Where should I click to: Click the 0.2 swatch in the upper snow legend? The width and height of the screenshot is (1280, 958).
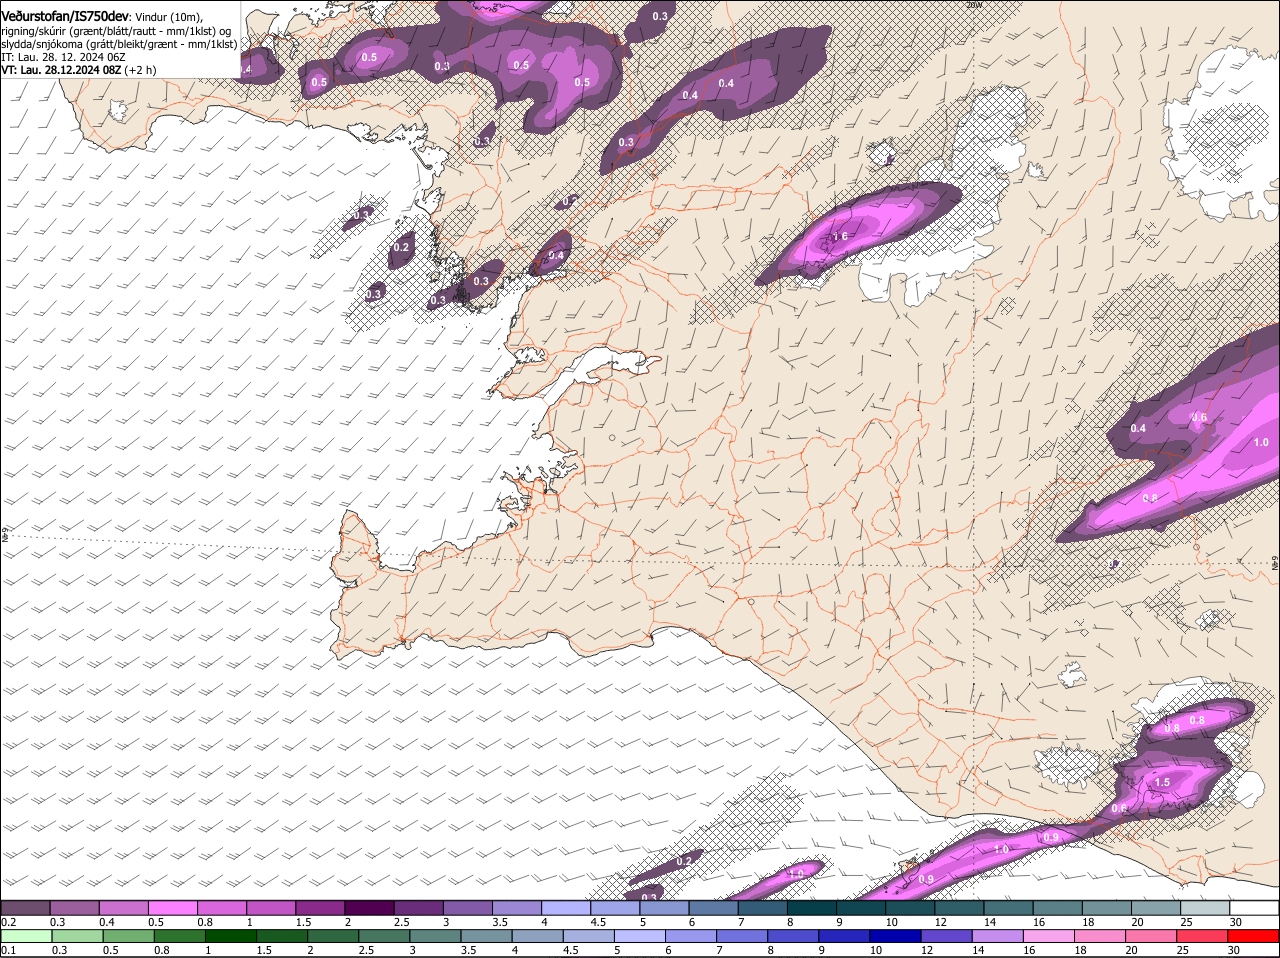25,907
